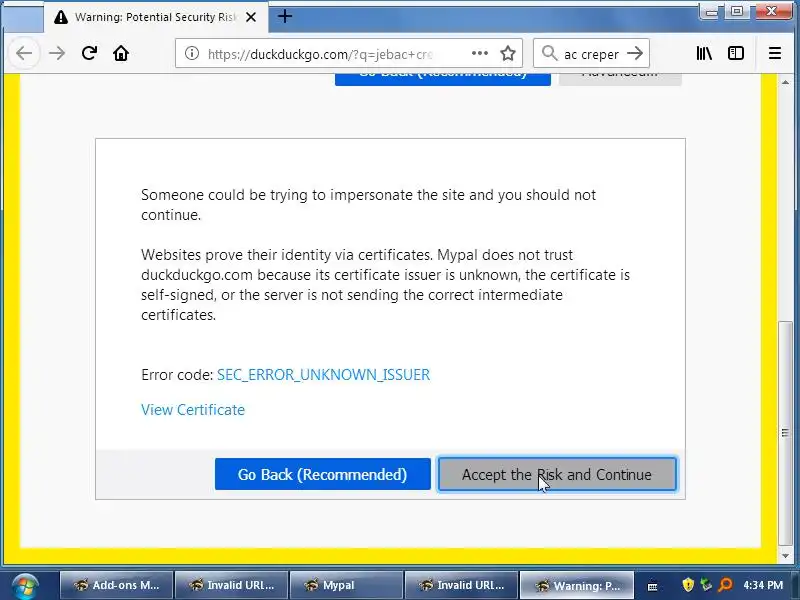Image resolution: width=800 pixels, height=600 pixels.
Task: Click scrollbar up arrow
Action: 786,82
